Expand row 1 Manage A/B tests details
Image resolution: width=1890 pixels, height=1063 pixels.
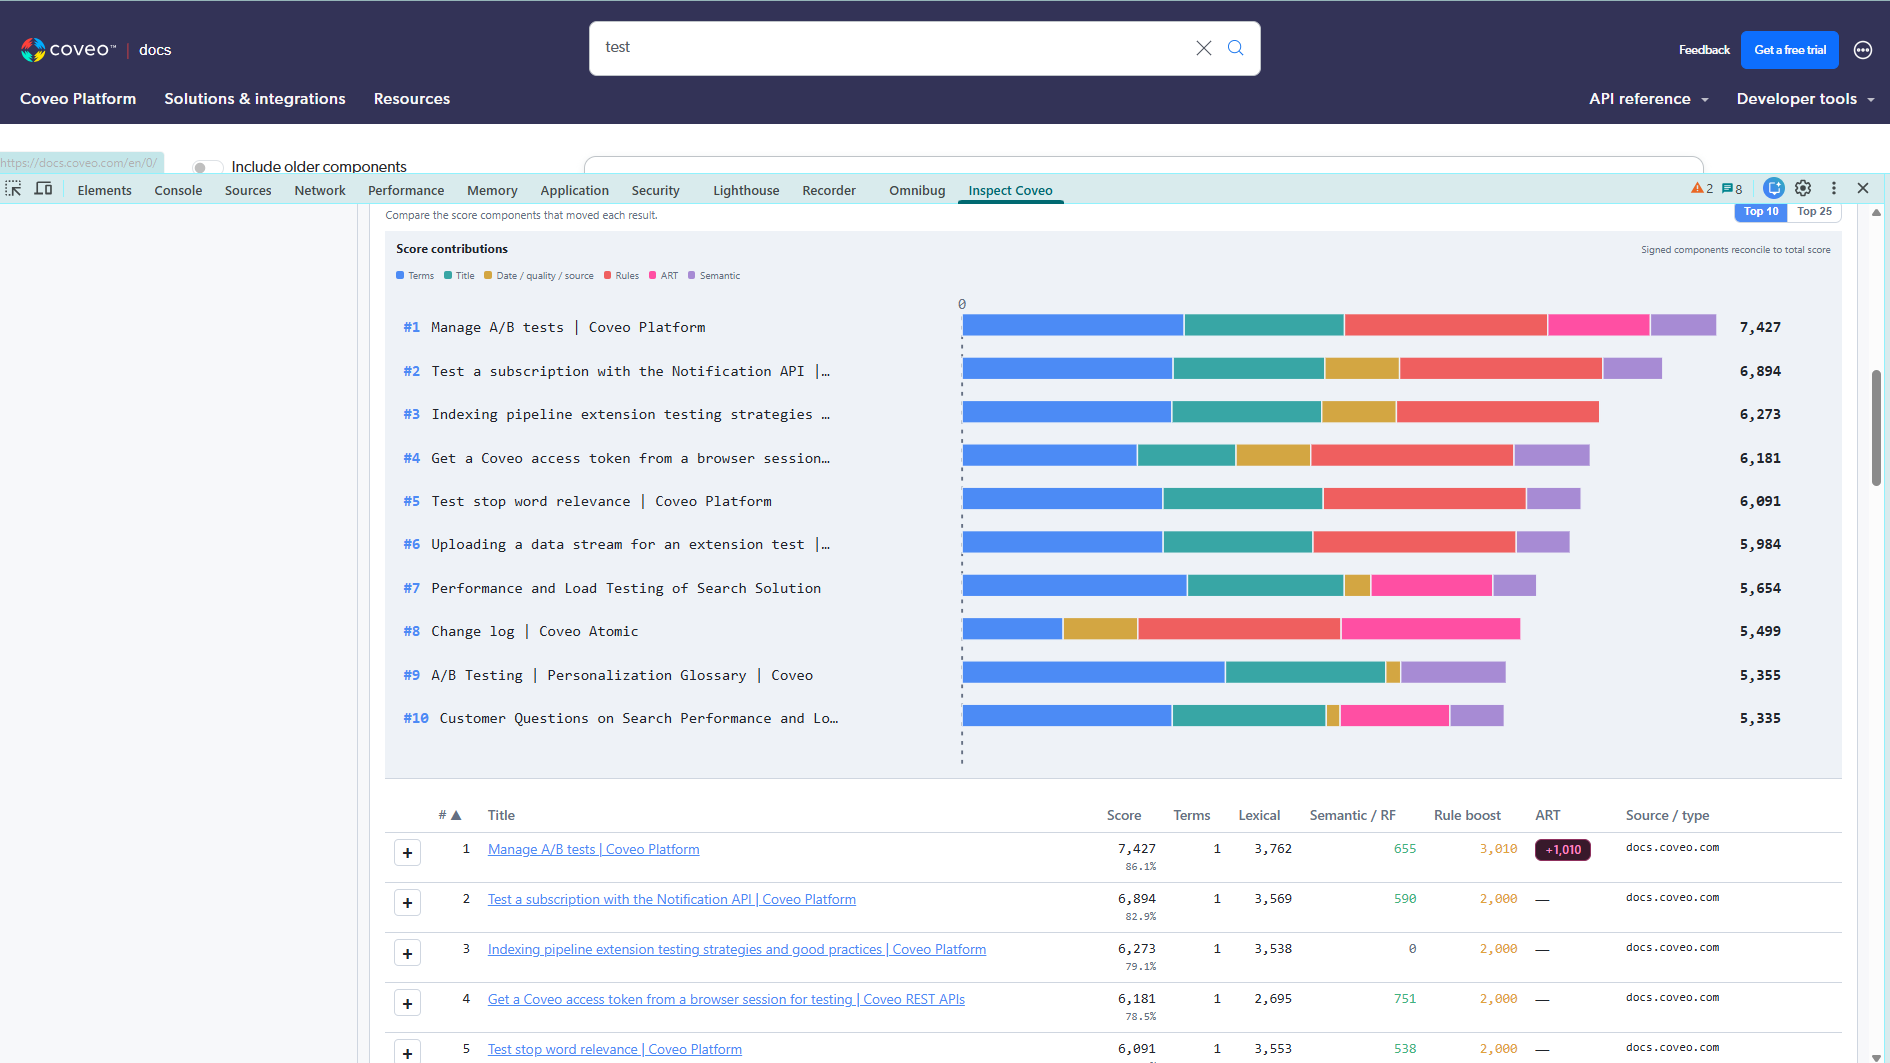[407, 853]
